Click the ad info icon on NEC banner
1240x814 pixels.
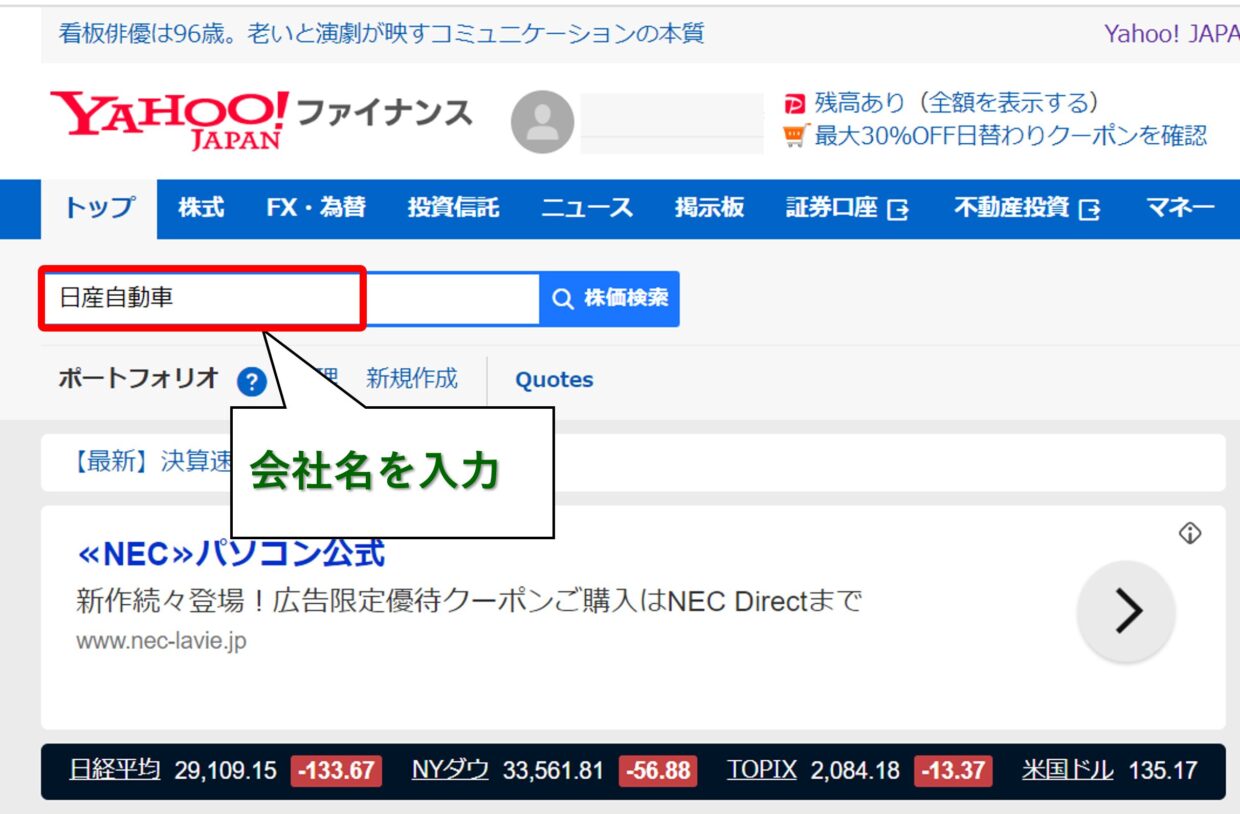[x=1189, y=533]
